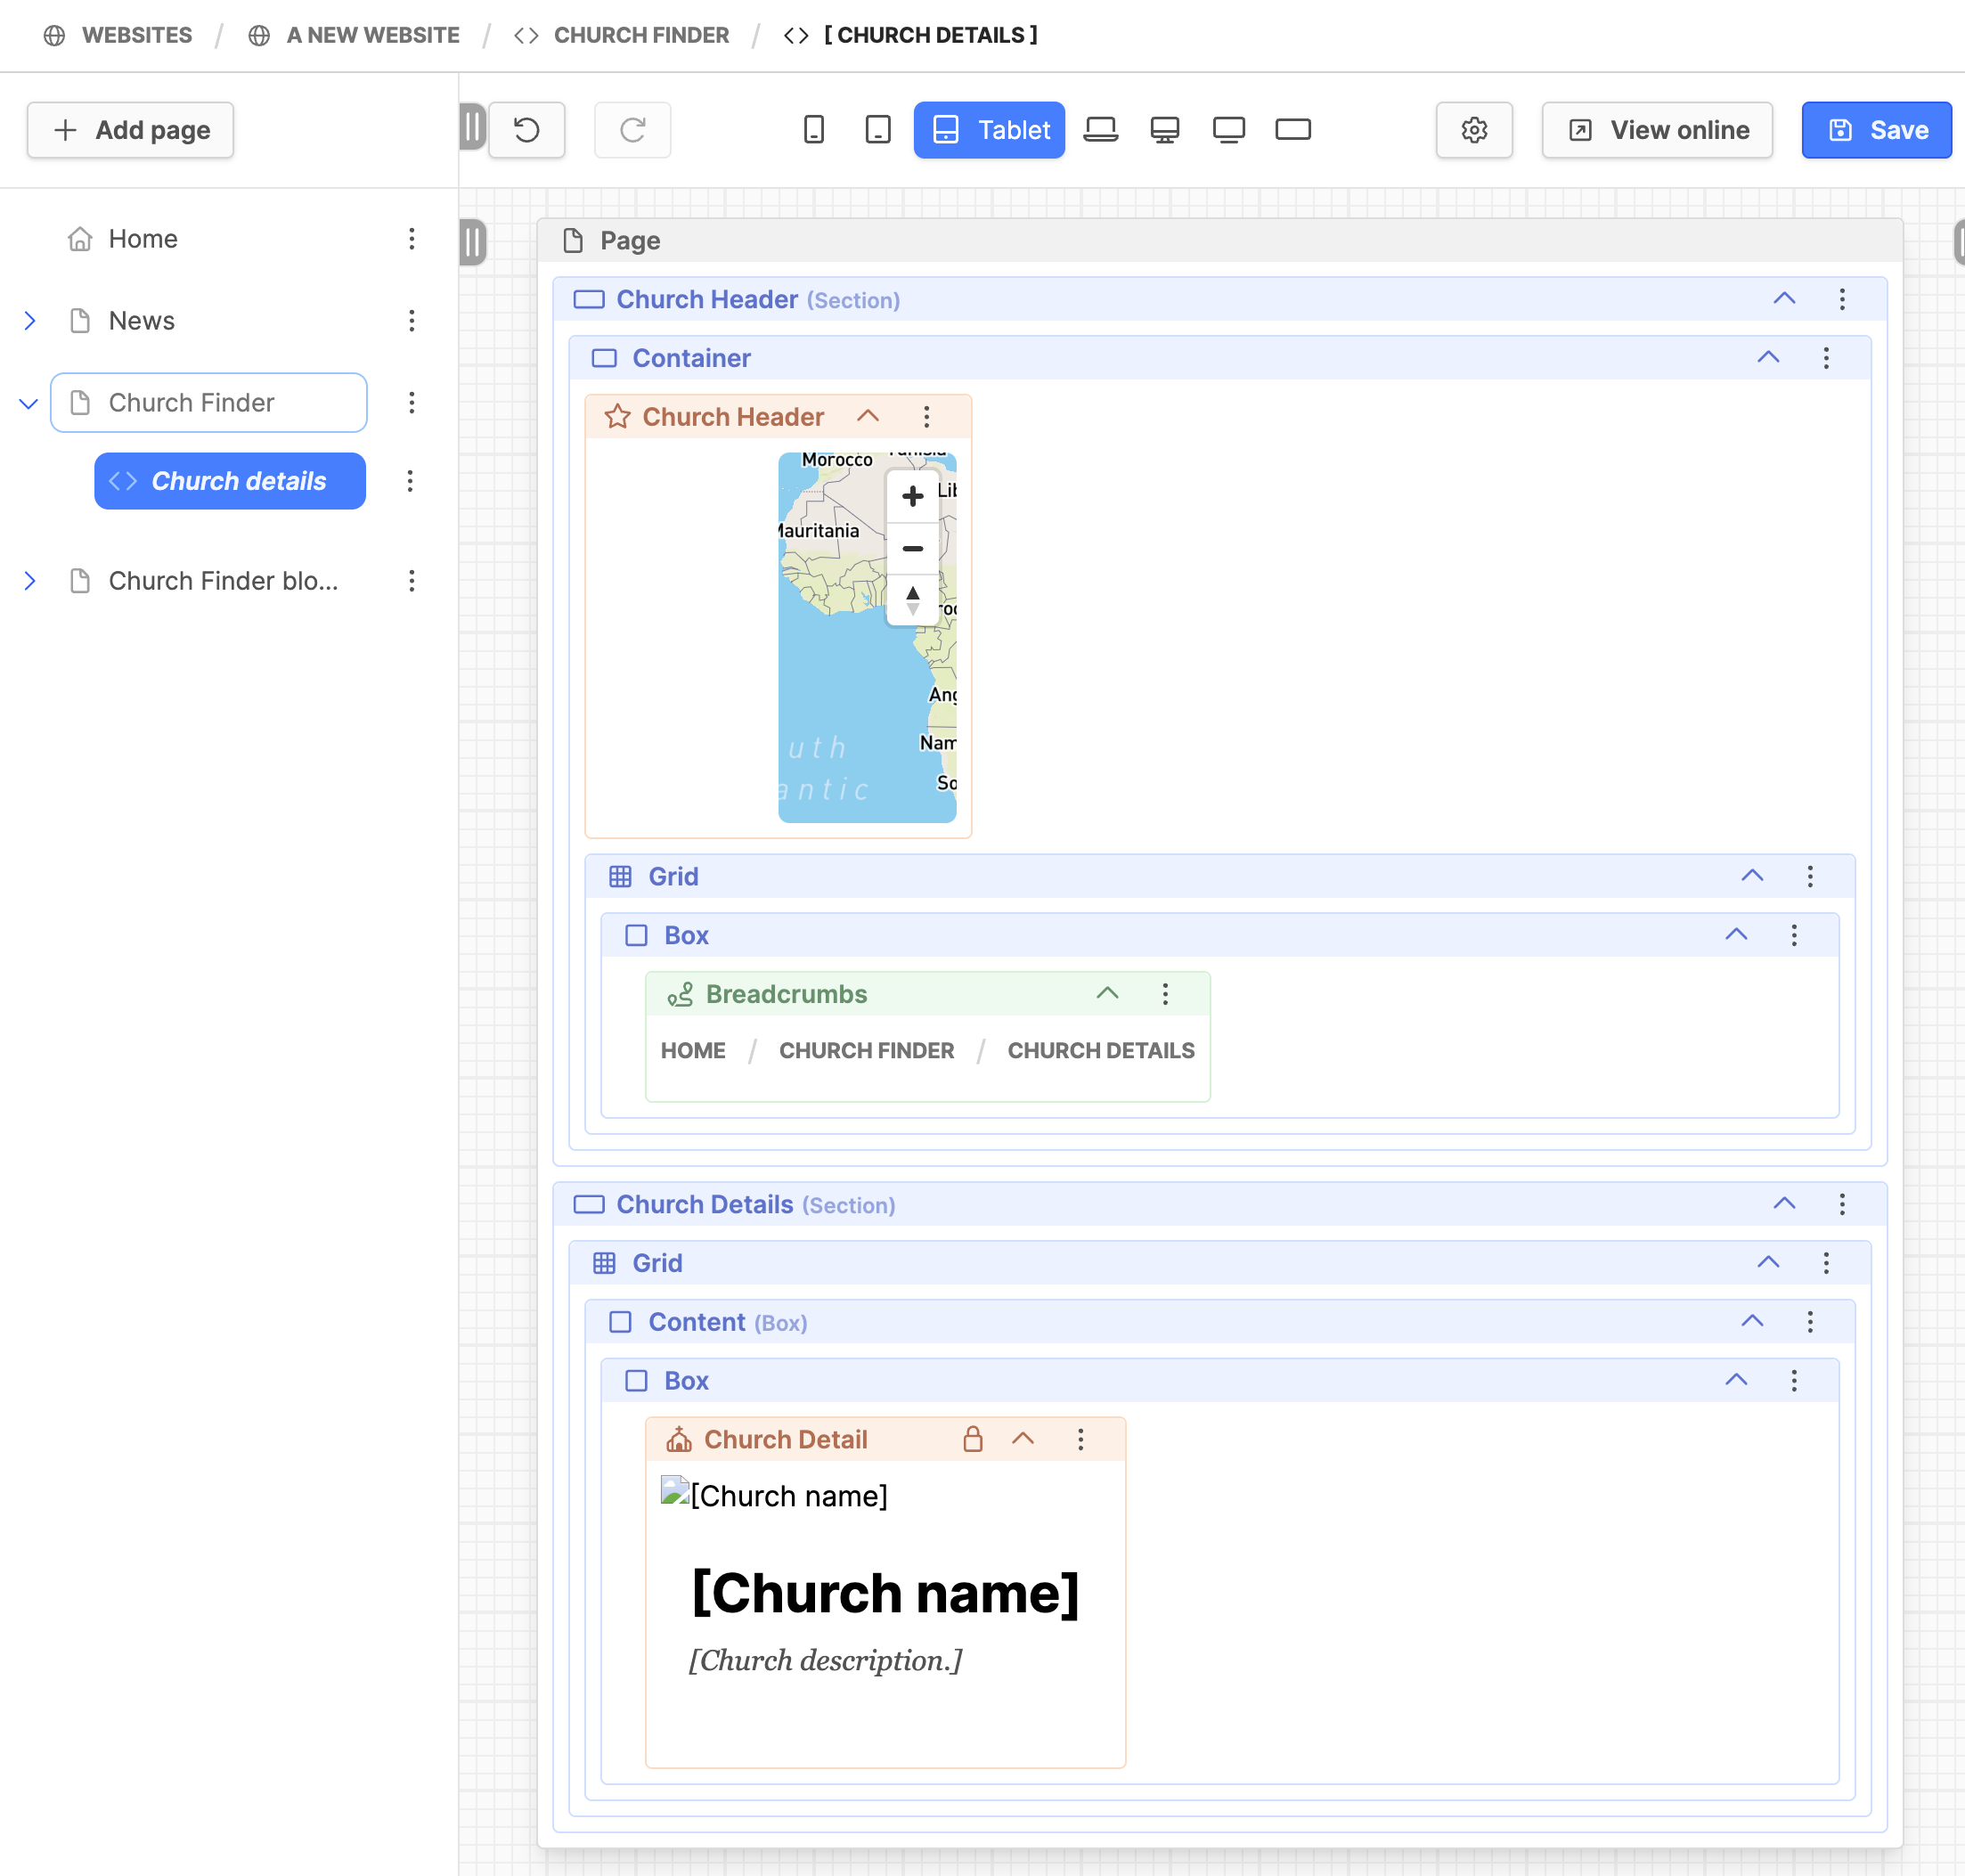Toggle the Tablet viewport mode
The width and height of the screenshot is (1965, 1876).
[988, 130]
